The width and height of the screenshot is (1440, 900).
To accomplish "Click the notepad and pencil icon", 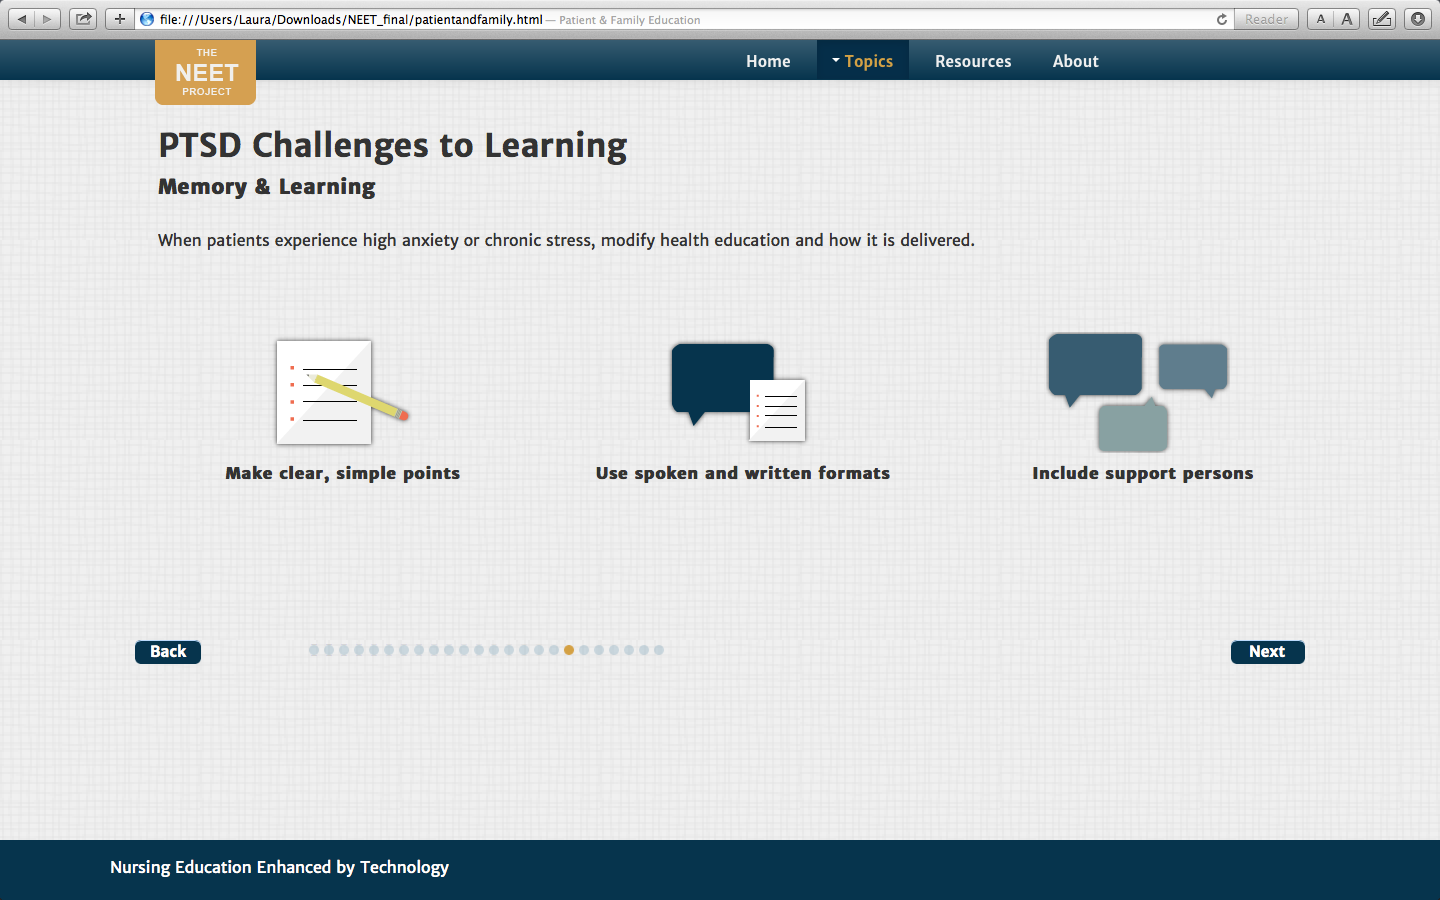I will coord(342,392).
